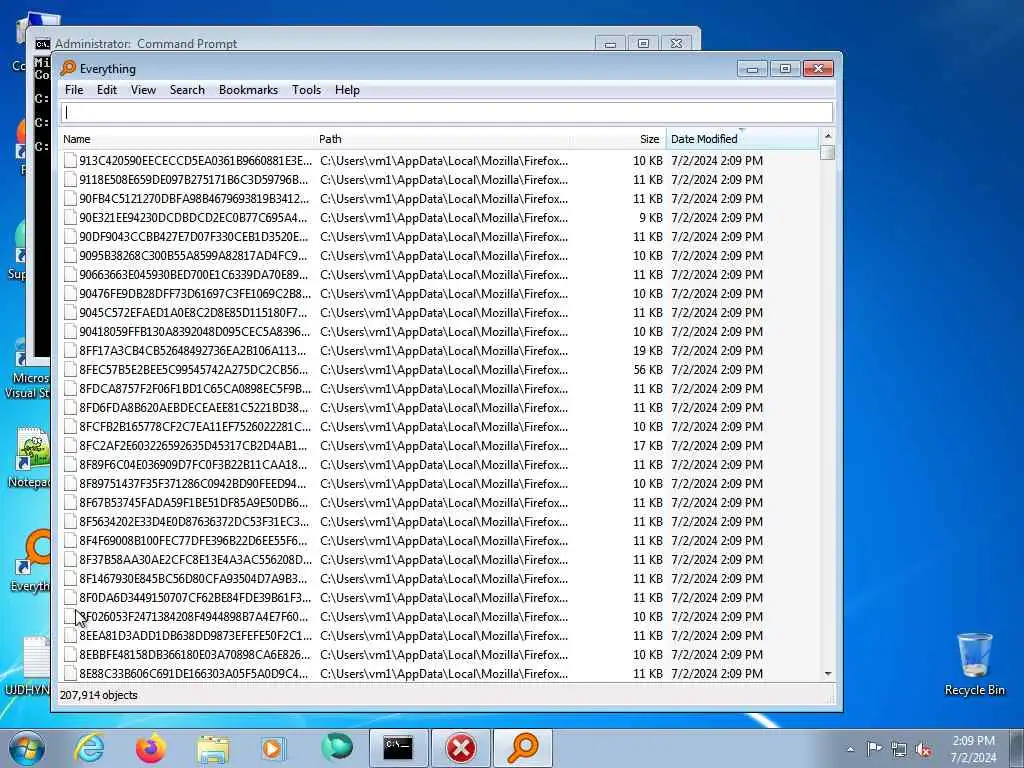Click file icon of 8FEC57B5E2BEE5C row
This screenshot has width=1024, height=768.
(70, 370)
